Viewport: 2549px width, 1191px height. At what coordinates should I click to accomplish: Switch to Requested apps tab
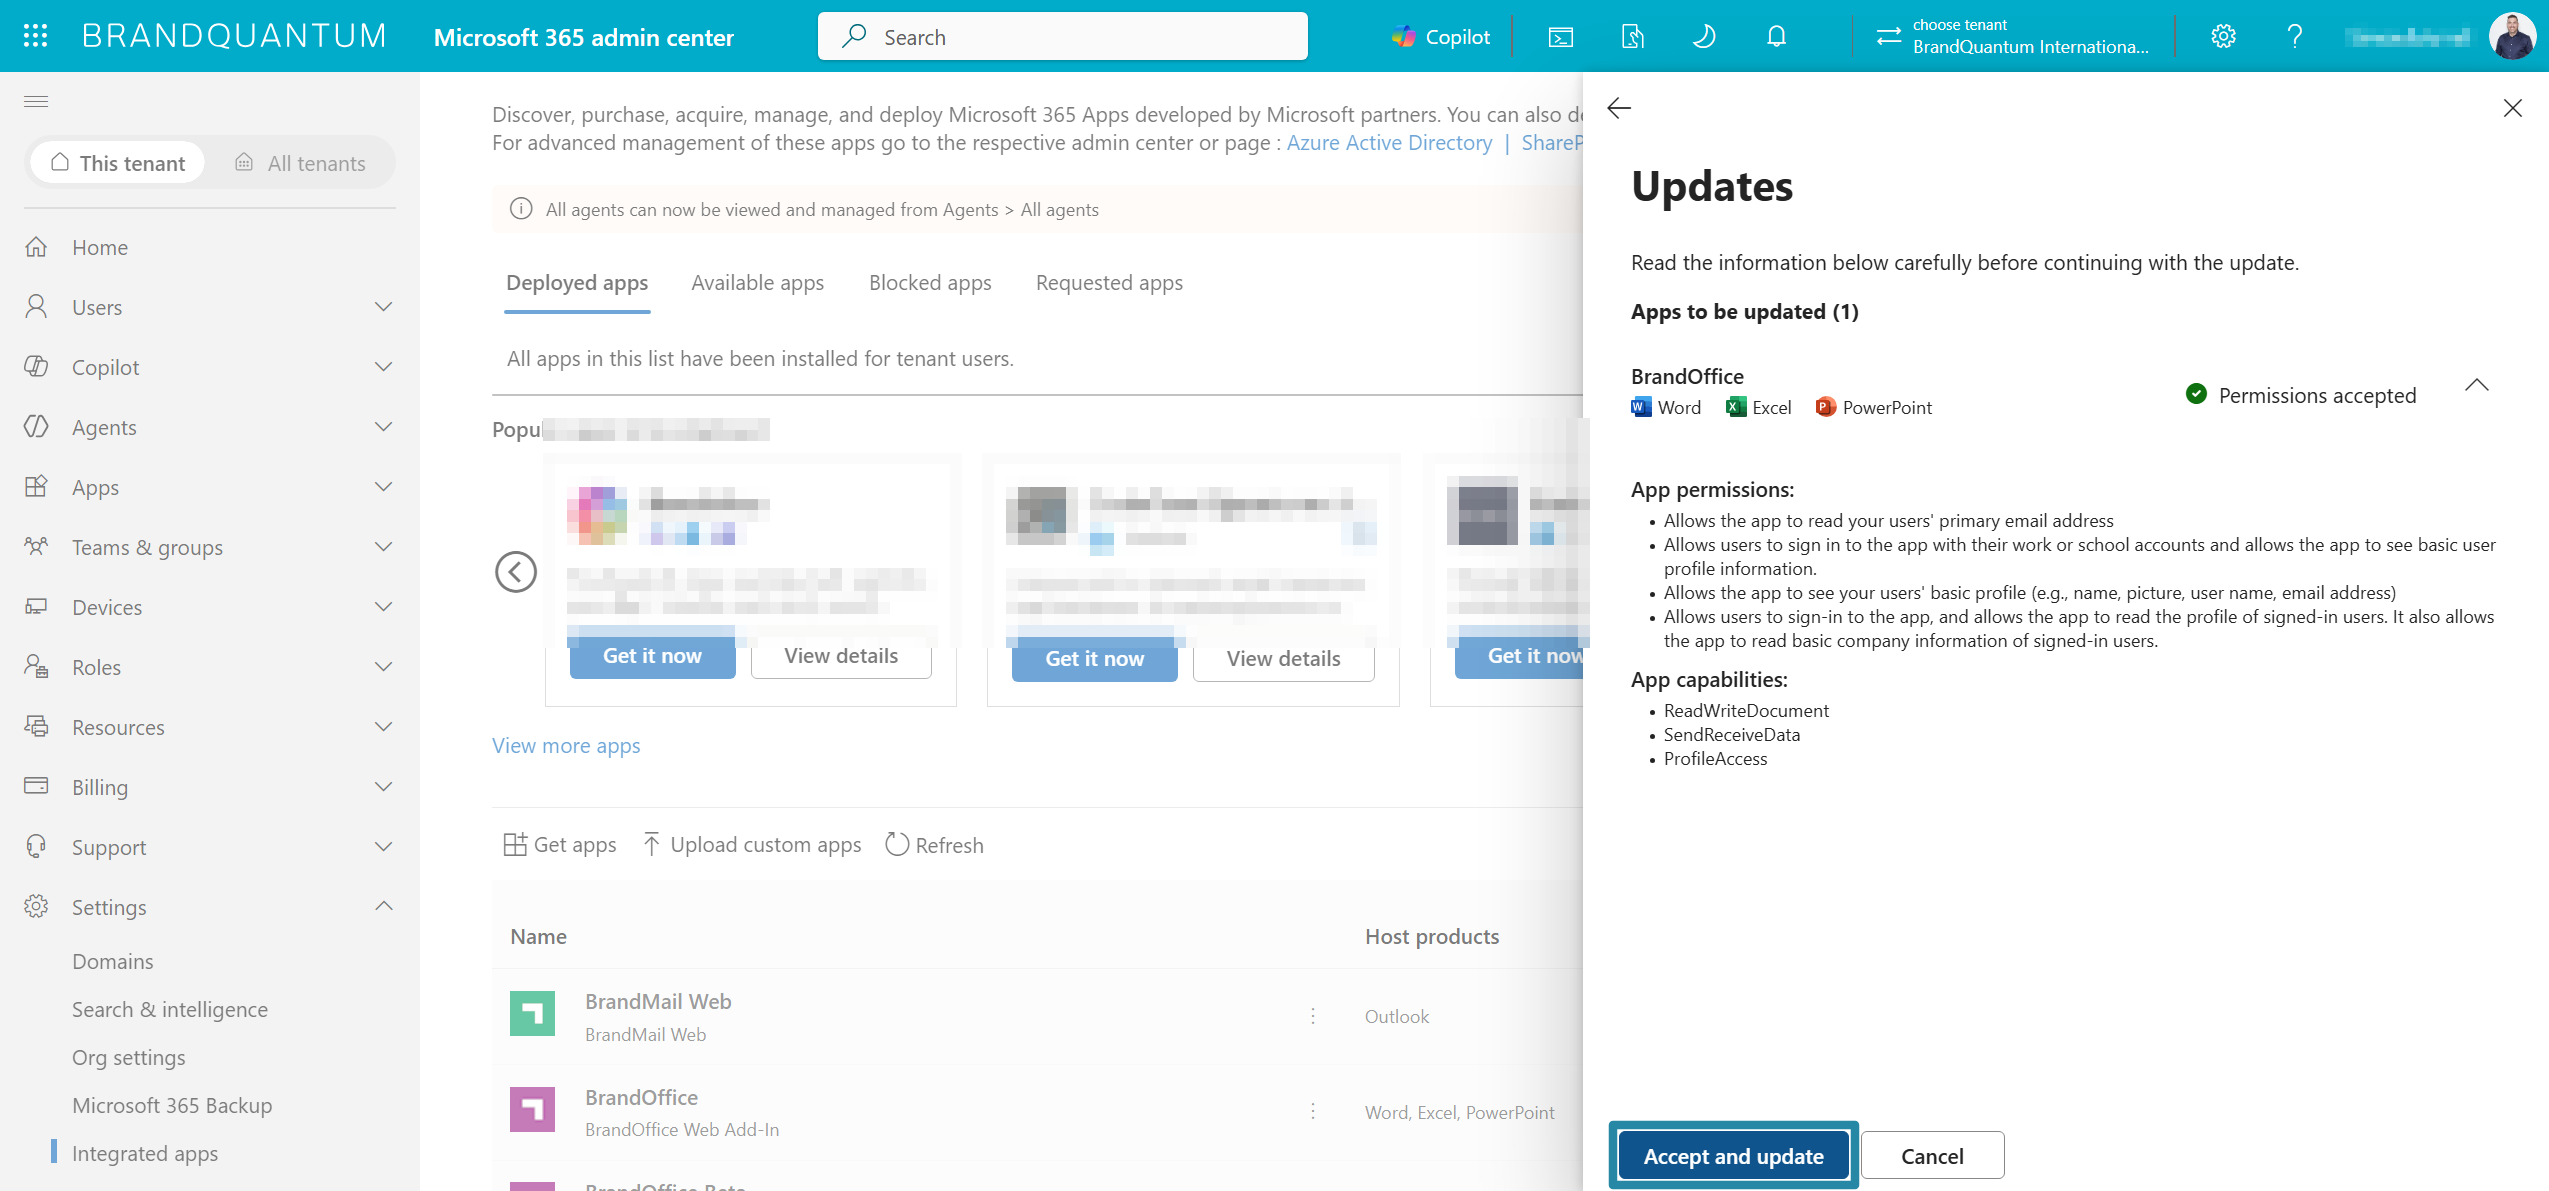(1109, 283)
